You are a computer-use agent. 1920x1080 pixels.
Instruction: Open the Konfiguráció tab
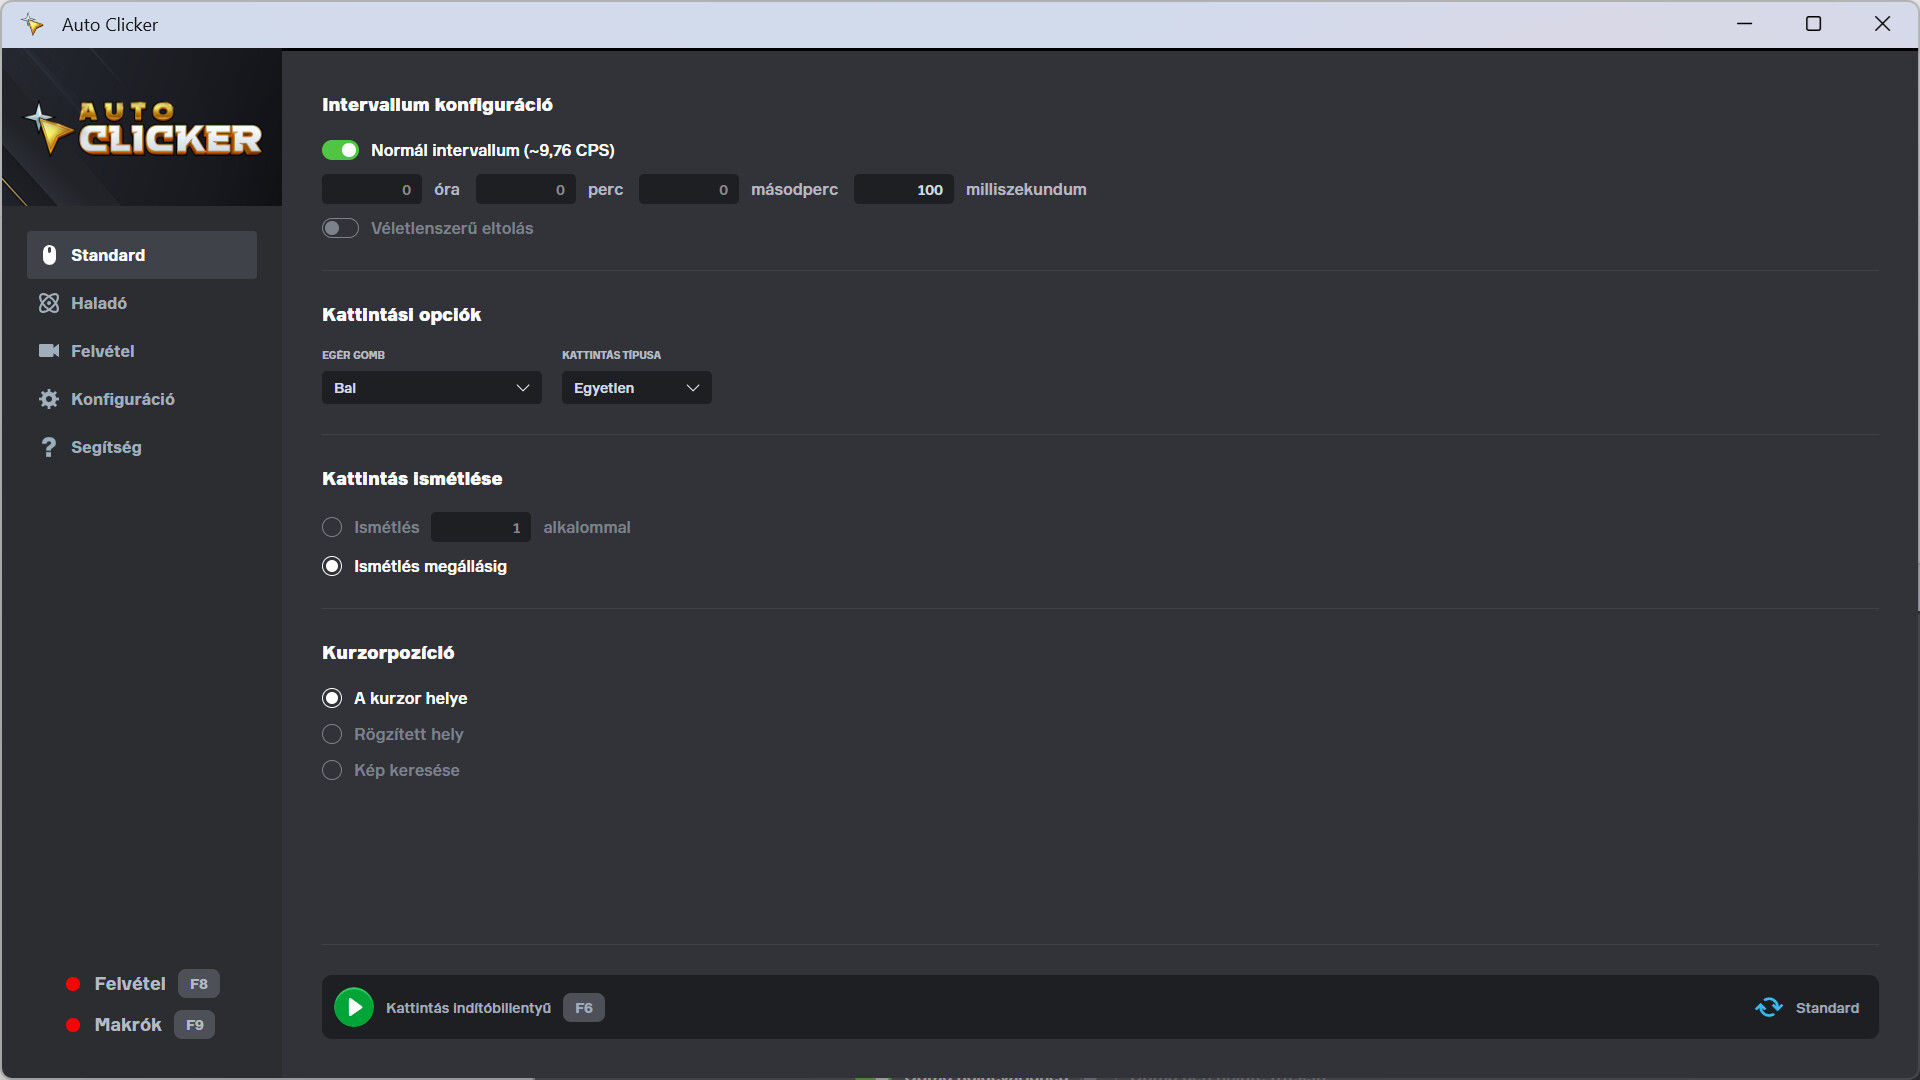pos(142,399)
